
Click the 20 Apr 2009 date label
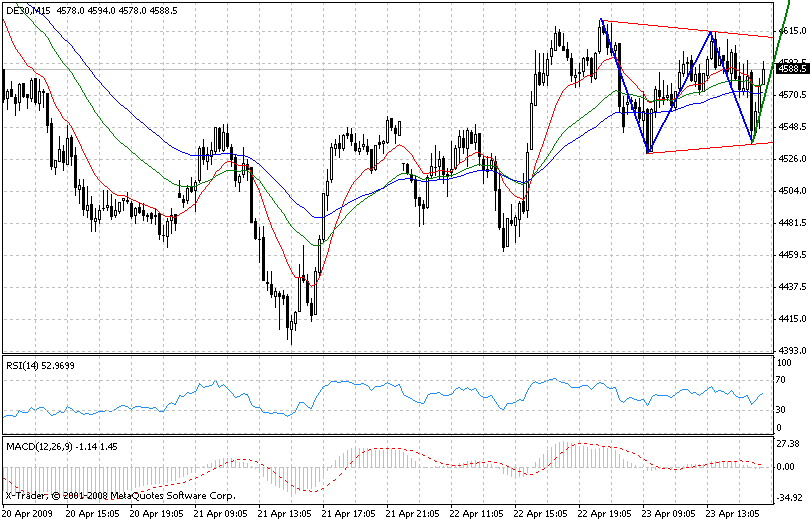[28, 511]
